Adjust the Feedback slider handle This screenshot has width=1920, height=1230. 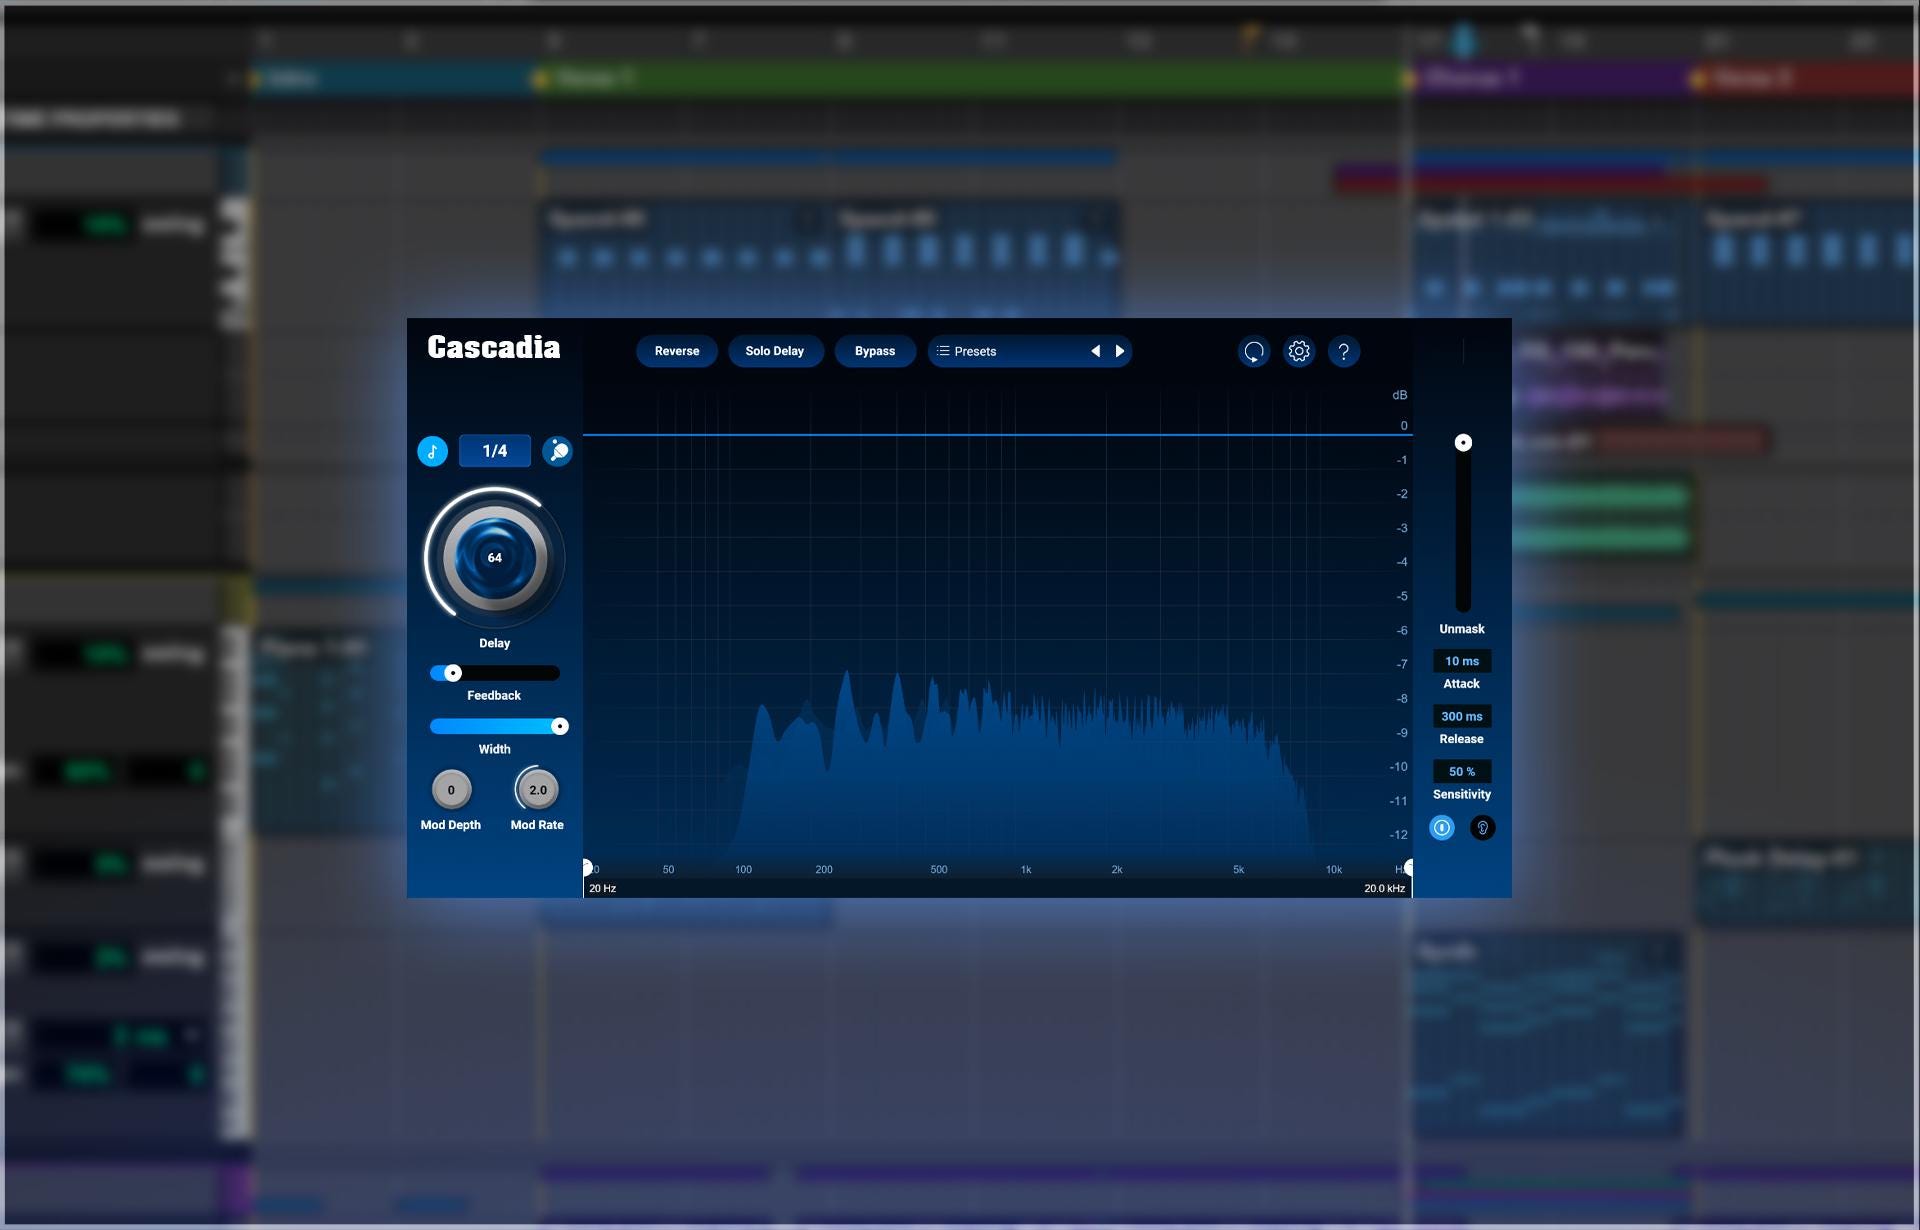[x=453, y=673]
